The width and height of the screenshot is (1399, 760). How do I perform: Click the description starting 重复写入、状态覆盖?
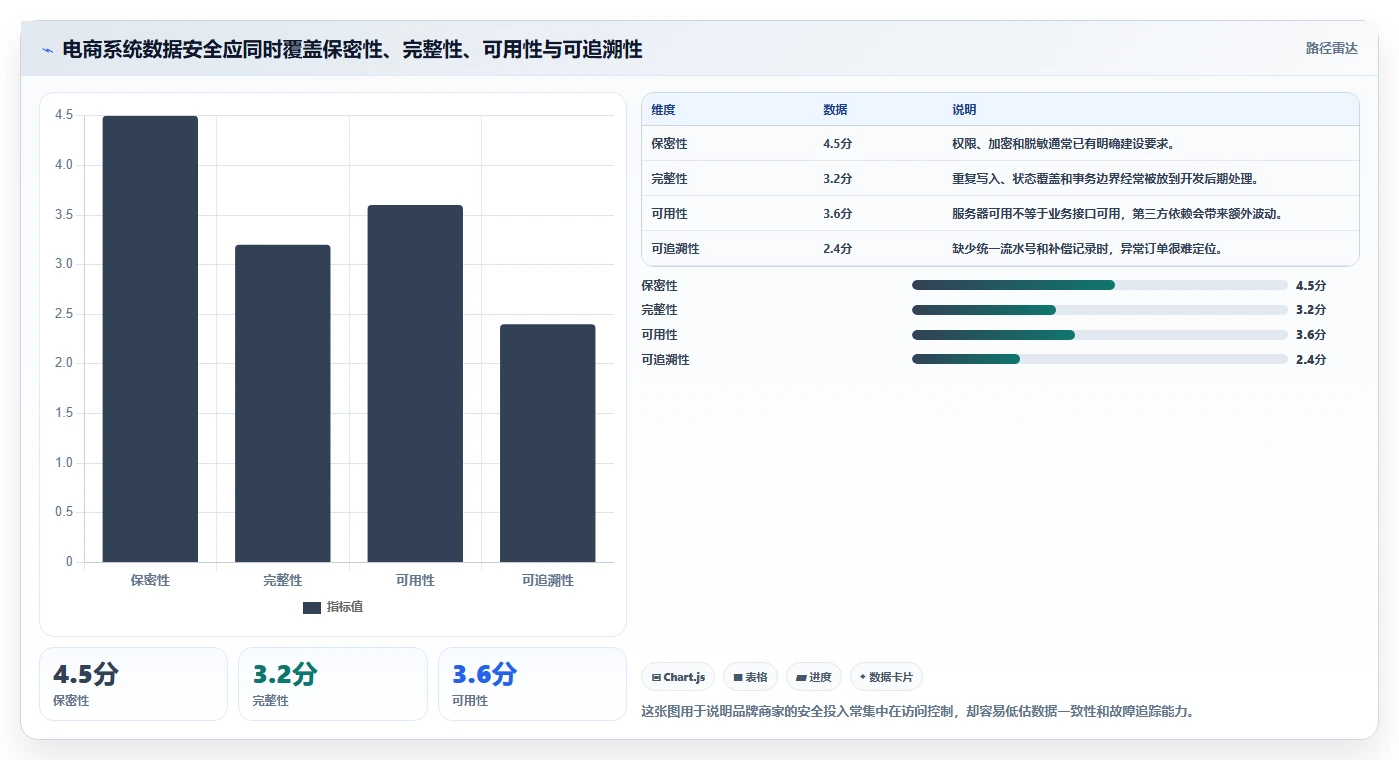click(x=1105, y=179)
